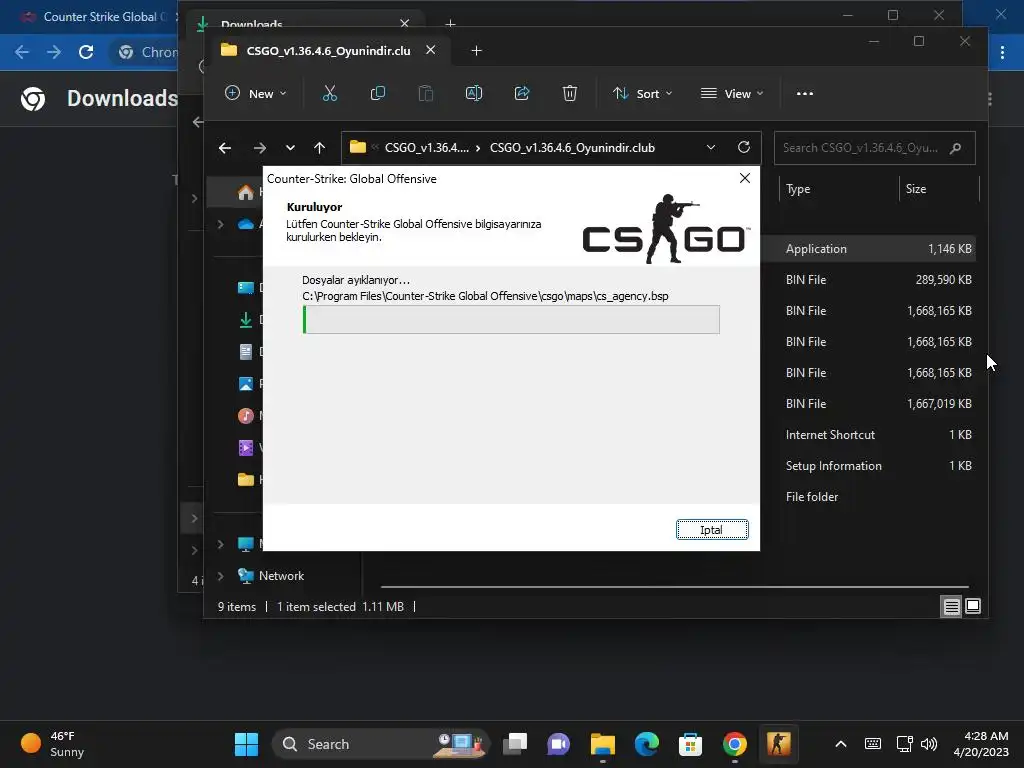Click the Pictures icon in sidebar
This screenshot has height=768, width=1024.
(246, 383)
